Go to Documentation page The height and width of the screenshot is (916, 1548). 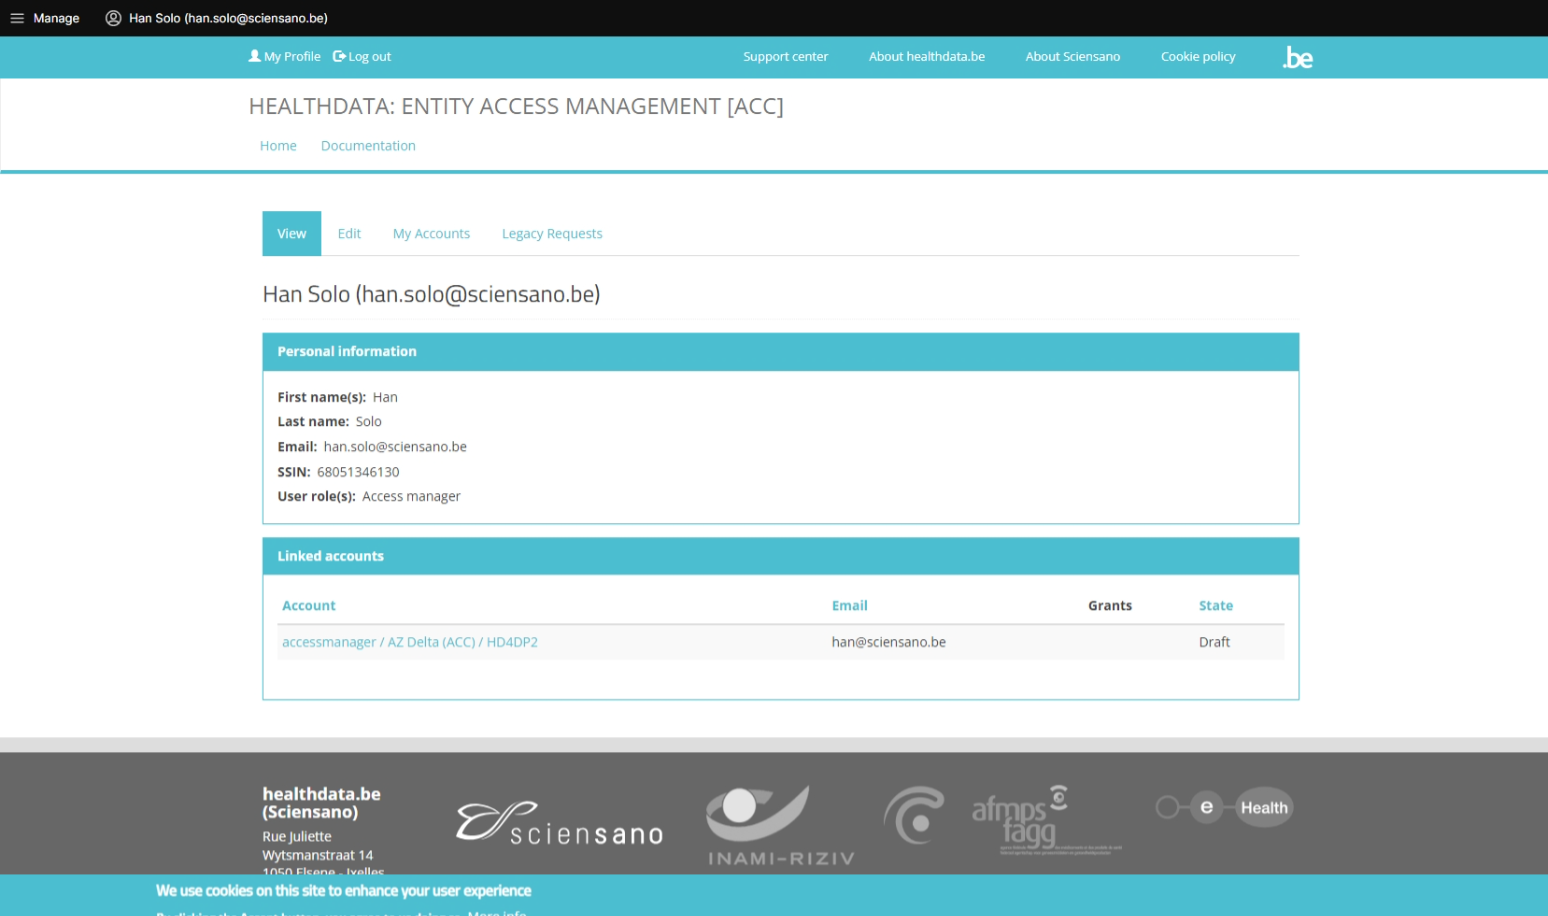pyautogui.click(x=368, y=146)
